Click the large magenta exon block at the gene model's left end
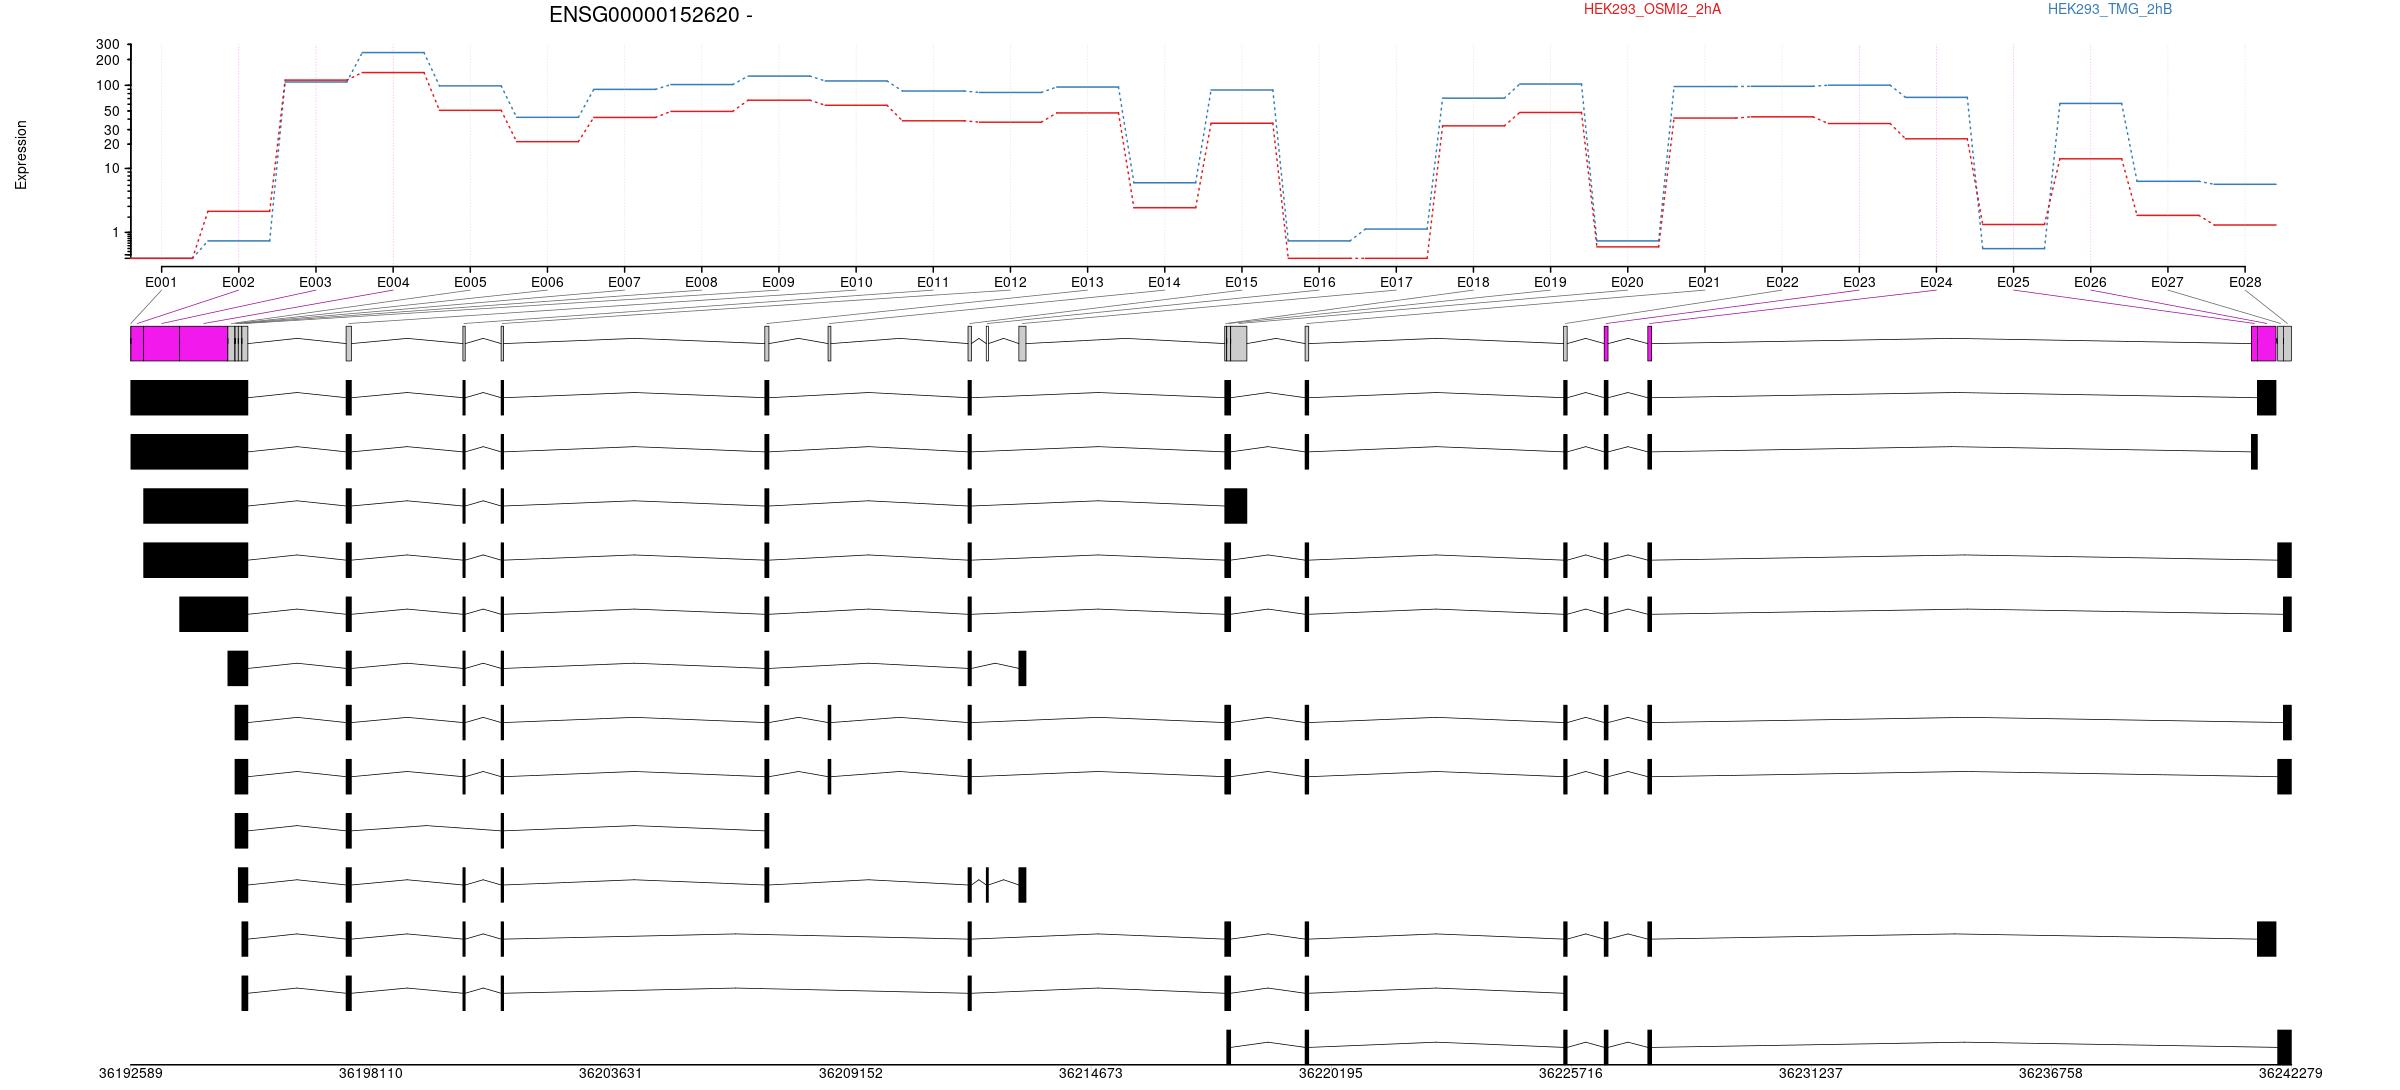2400x1090 pixels. (x=179, y=343)
